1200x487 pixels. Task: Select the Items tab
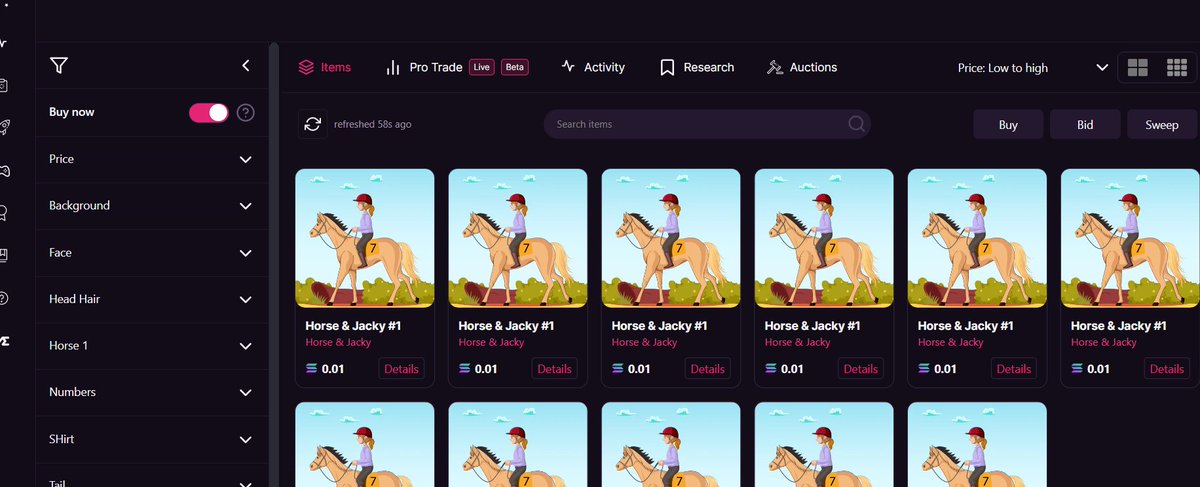(325, 67)
